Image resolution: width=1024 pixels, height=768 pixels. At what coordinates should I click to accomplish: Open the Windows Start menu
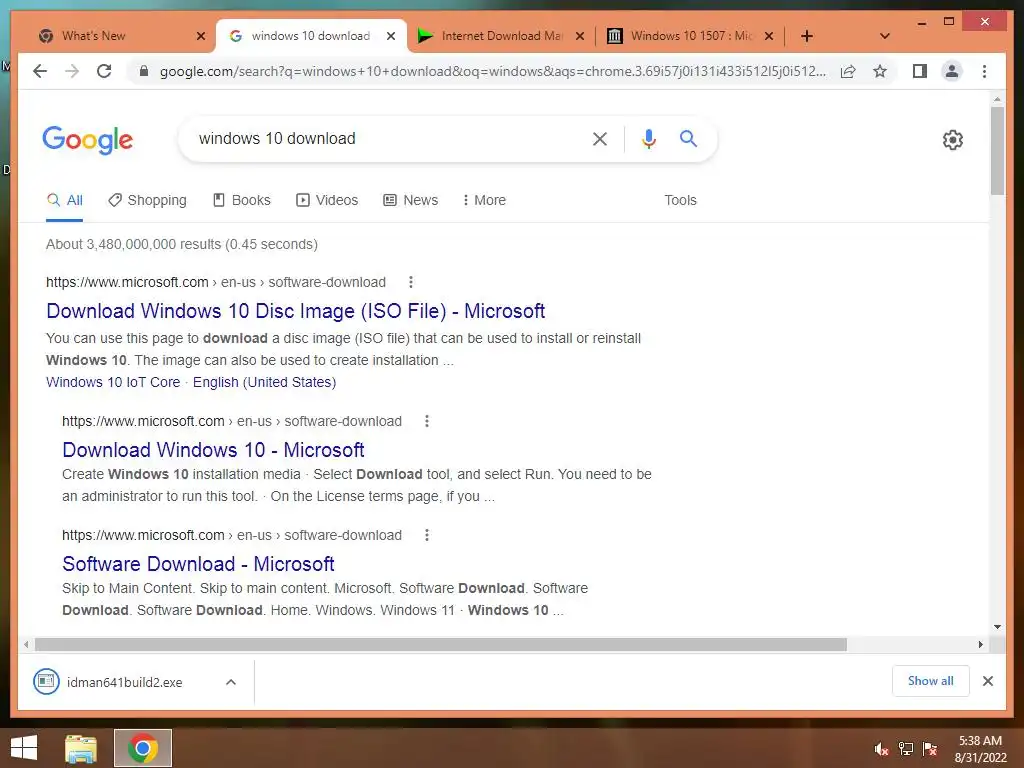point(24,748)
